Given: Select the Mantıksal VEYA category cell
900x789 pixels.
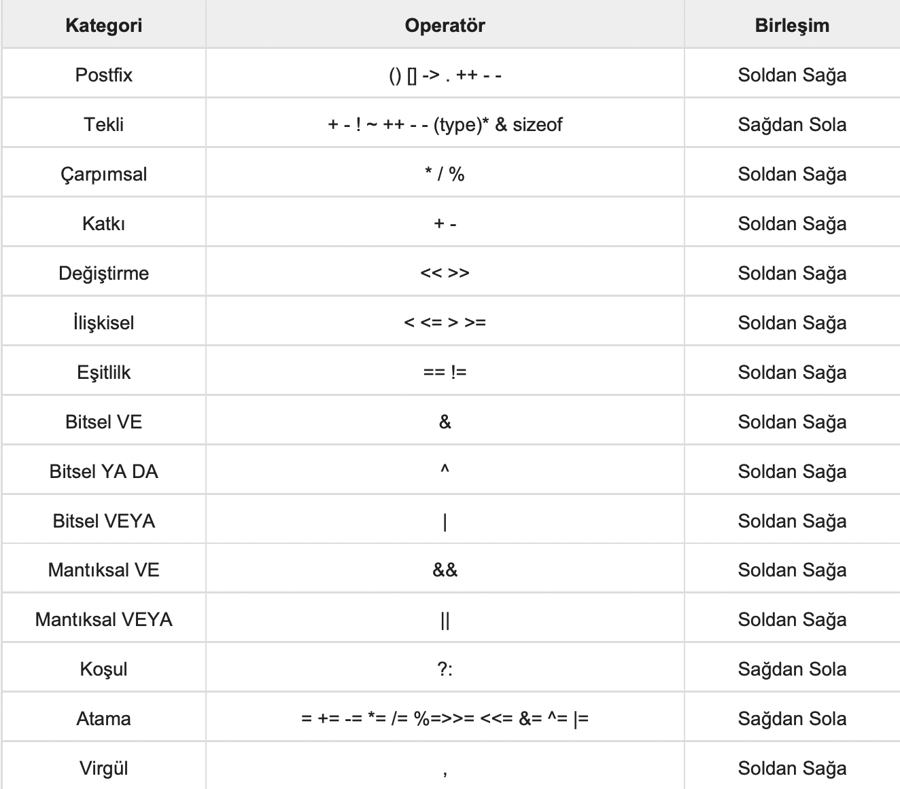Looking at the screenshot, I should pos(103,619).
